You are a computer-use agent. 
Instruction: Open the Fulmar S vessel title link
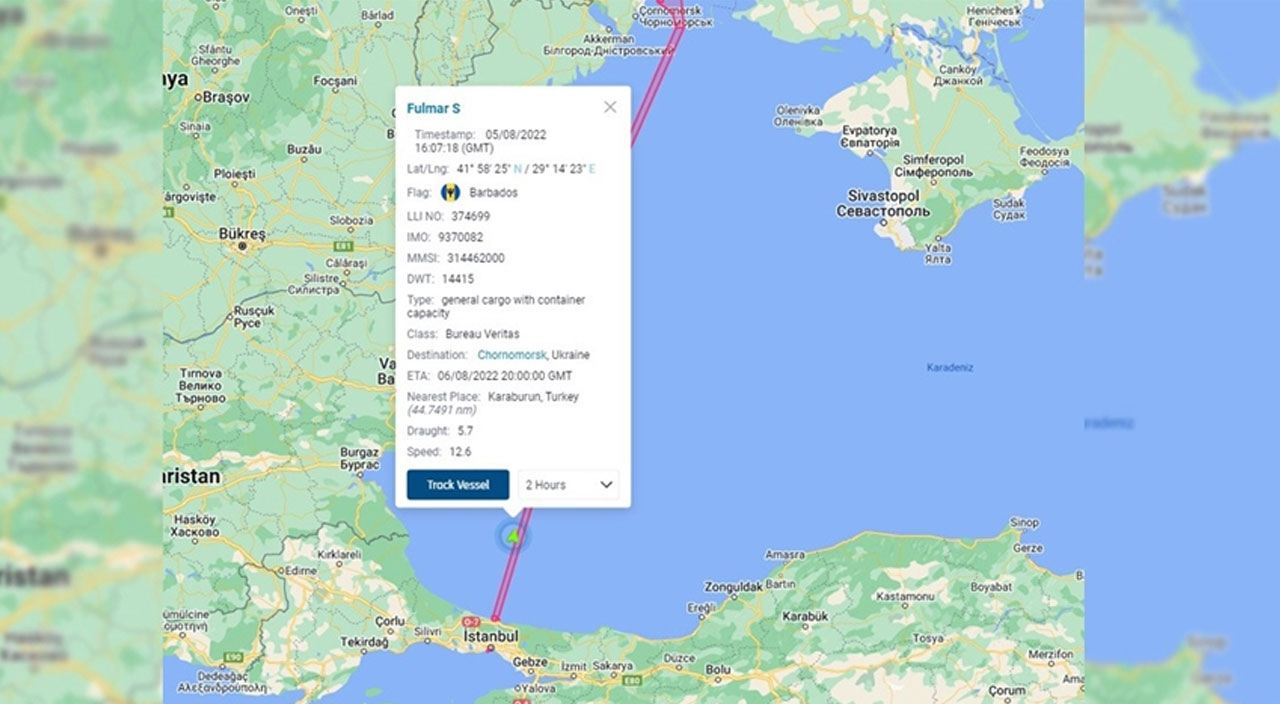[x=433, y=108]
